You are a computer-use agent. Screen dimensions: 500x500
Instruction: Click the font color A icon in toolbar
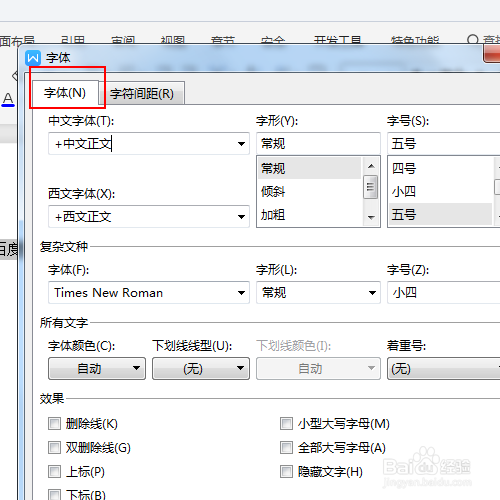click(8, 99)
